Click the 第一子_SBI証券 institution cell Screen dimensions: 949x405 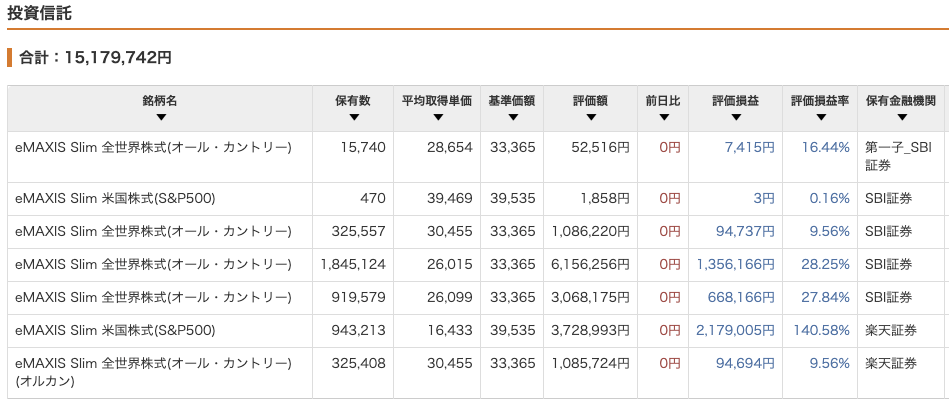(x=898, y=156)
